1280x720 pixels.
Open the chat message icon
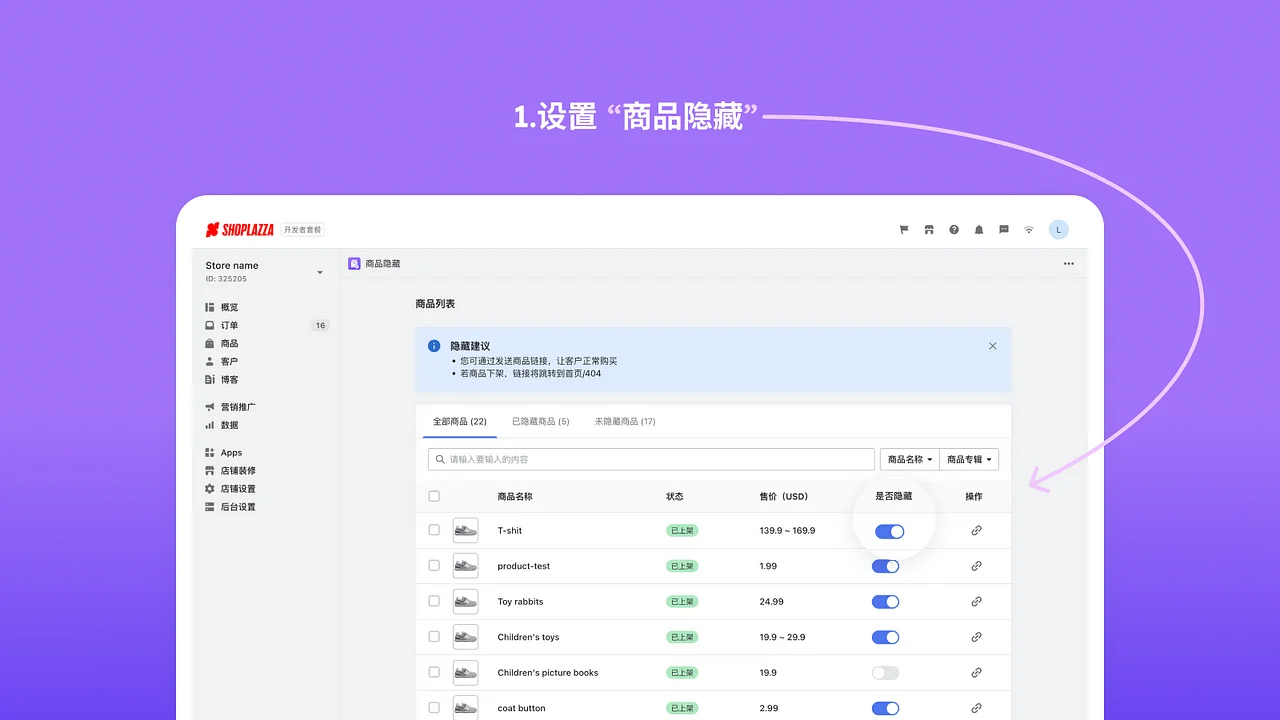pos(1004,230)
